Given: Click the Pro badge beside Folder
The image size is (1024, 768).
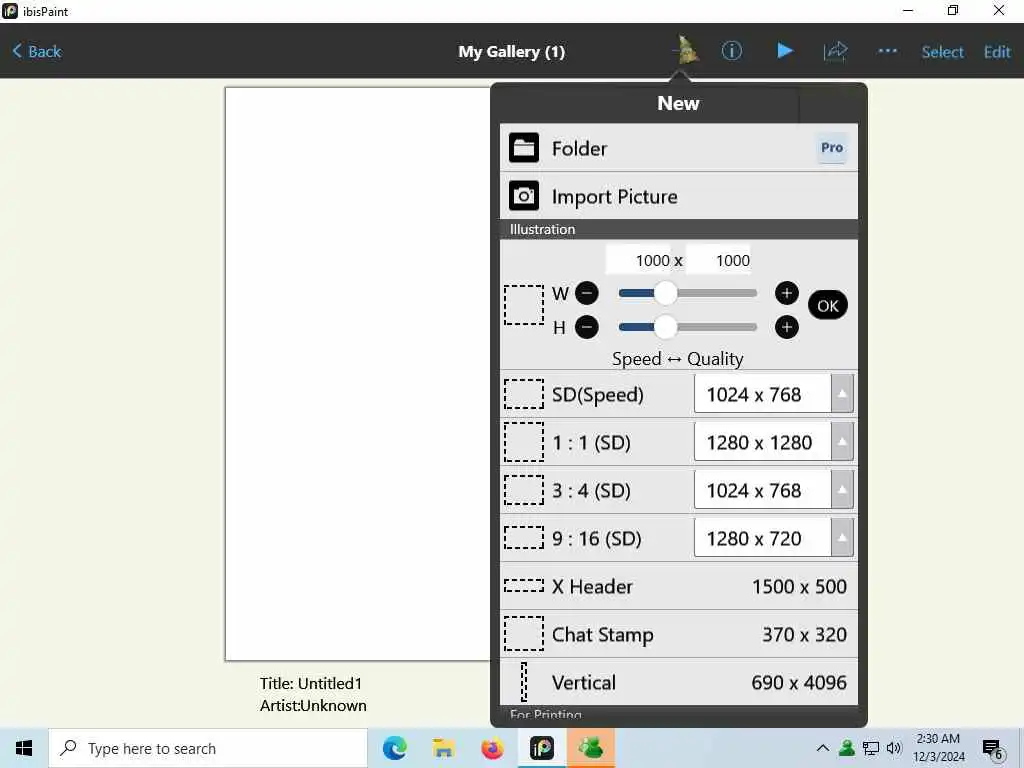Looking at the screenshot, I should click(832, 148).
